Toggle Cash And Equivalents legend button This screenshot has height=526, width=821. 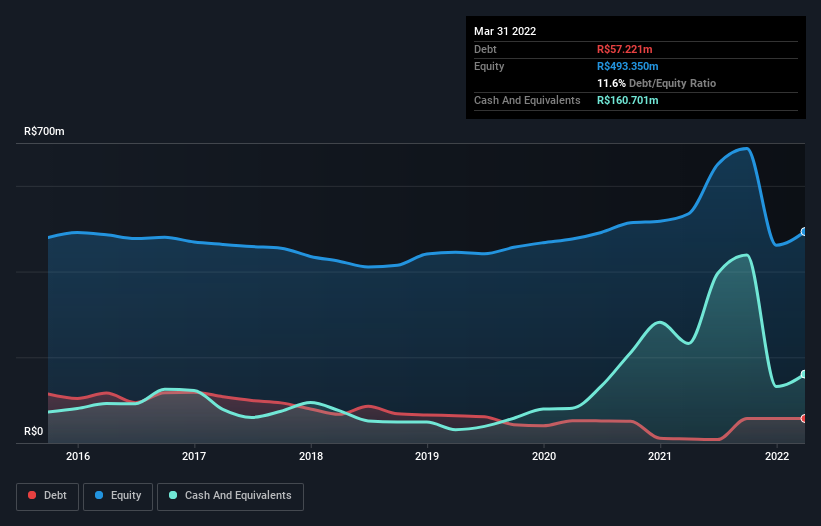(230, 496)
